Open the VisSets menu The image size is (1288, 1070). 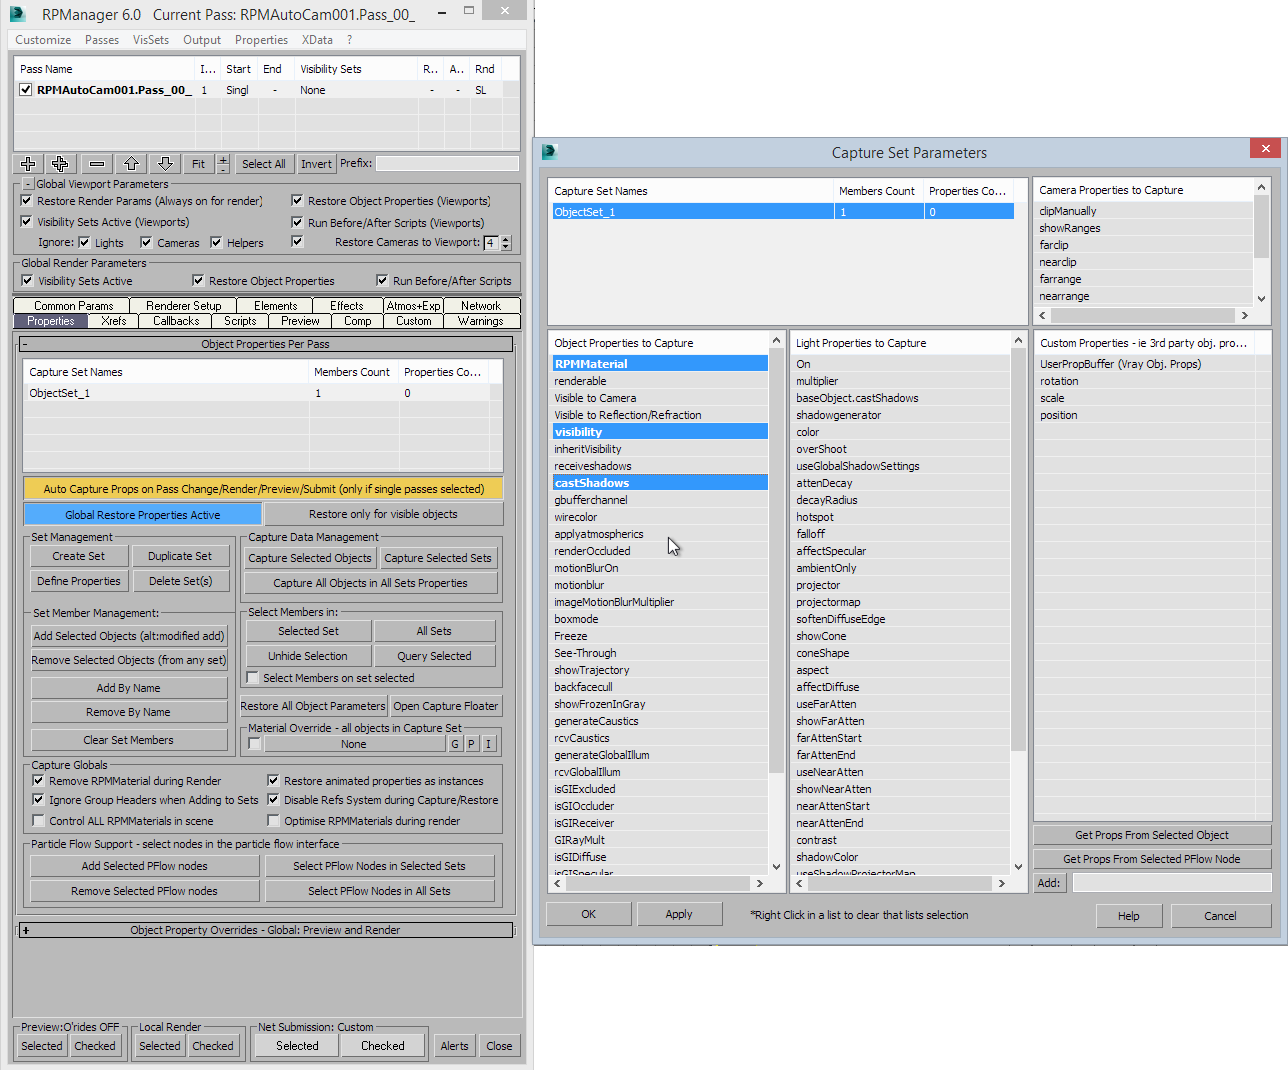coord(150,40)
